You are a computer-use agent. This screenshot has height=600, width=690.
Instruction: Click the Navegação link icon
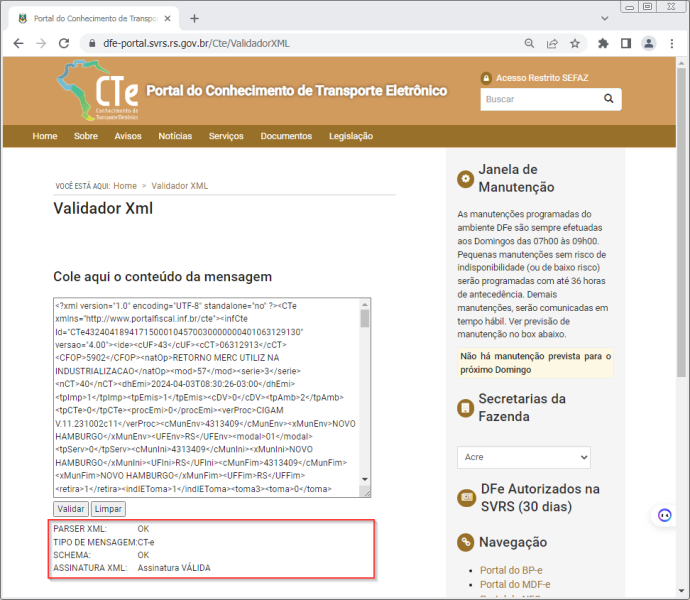click(466, 542)
